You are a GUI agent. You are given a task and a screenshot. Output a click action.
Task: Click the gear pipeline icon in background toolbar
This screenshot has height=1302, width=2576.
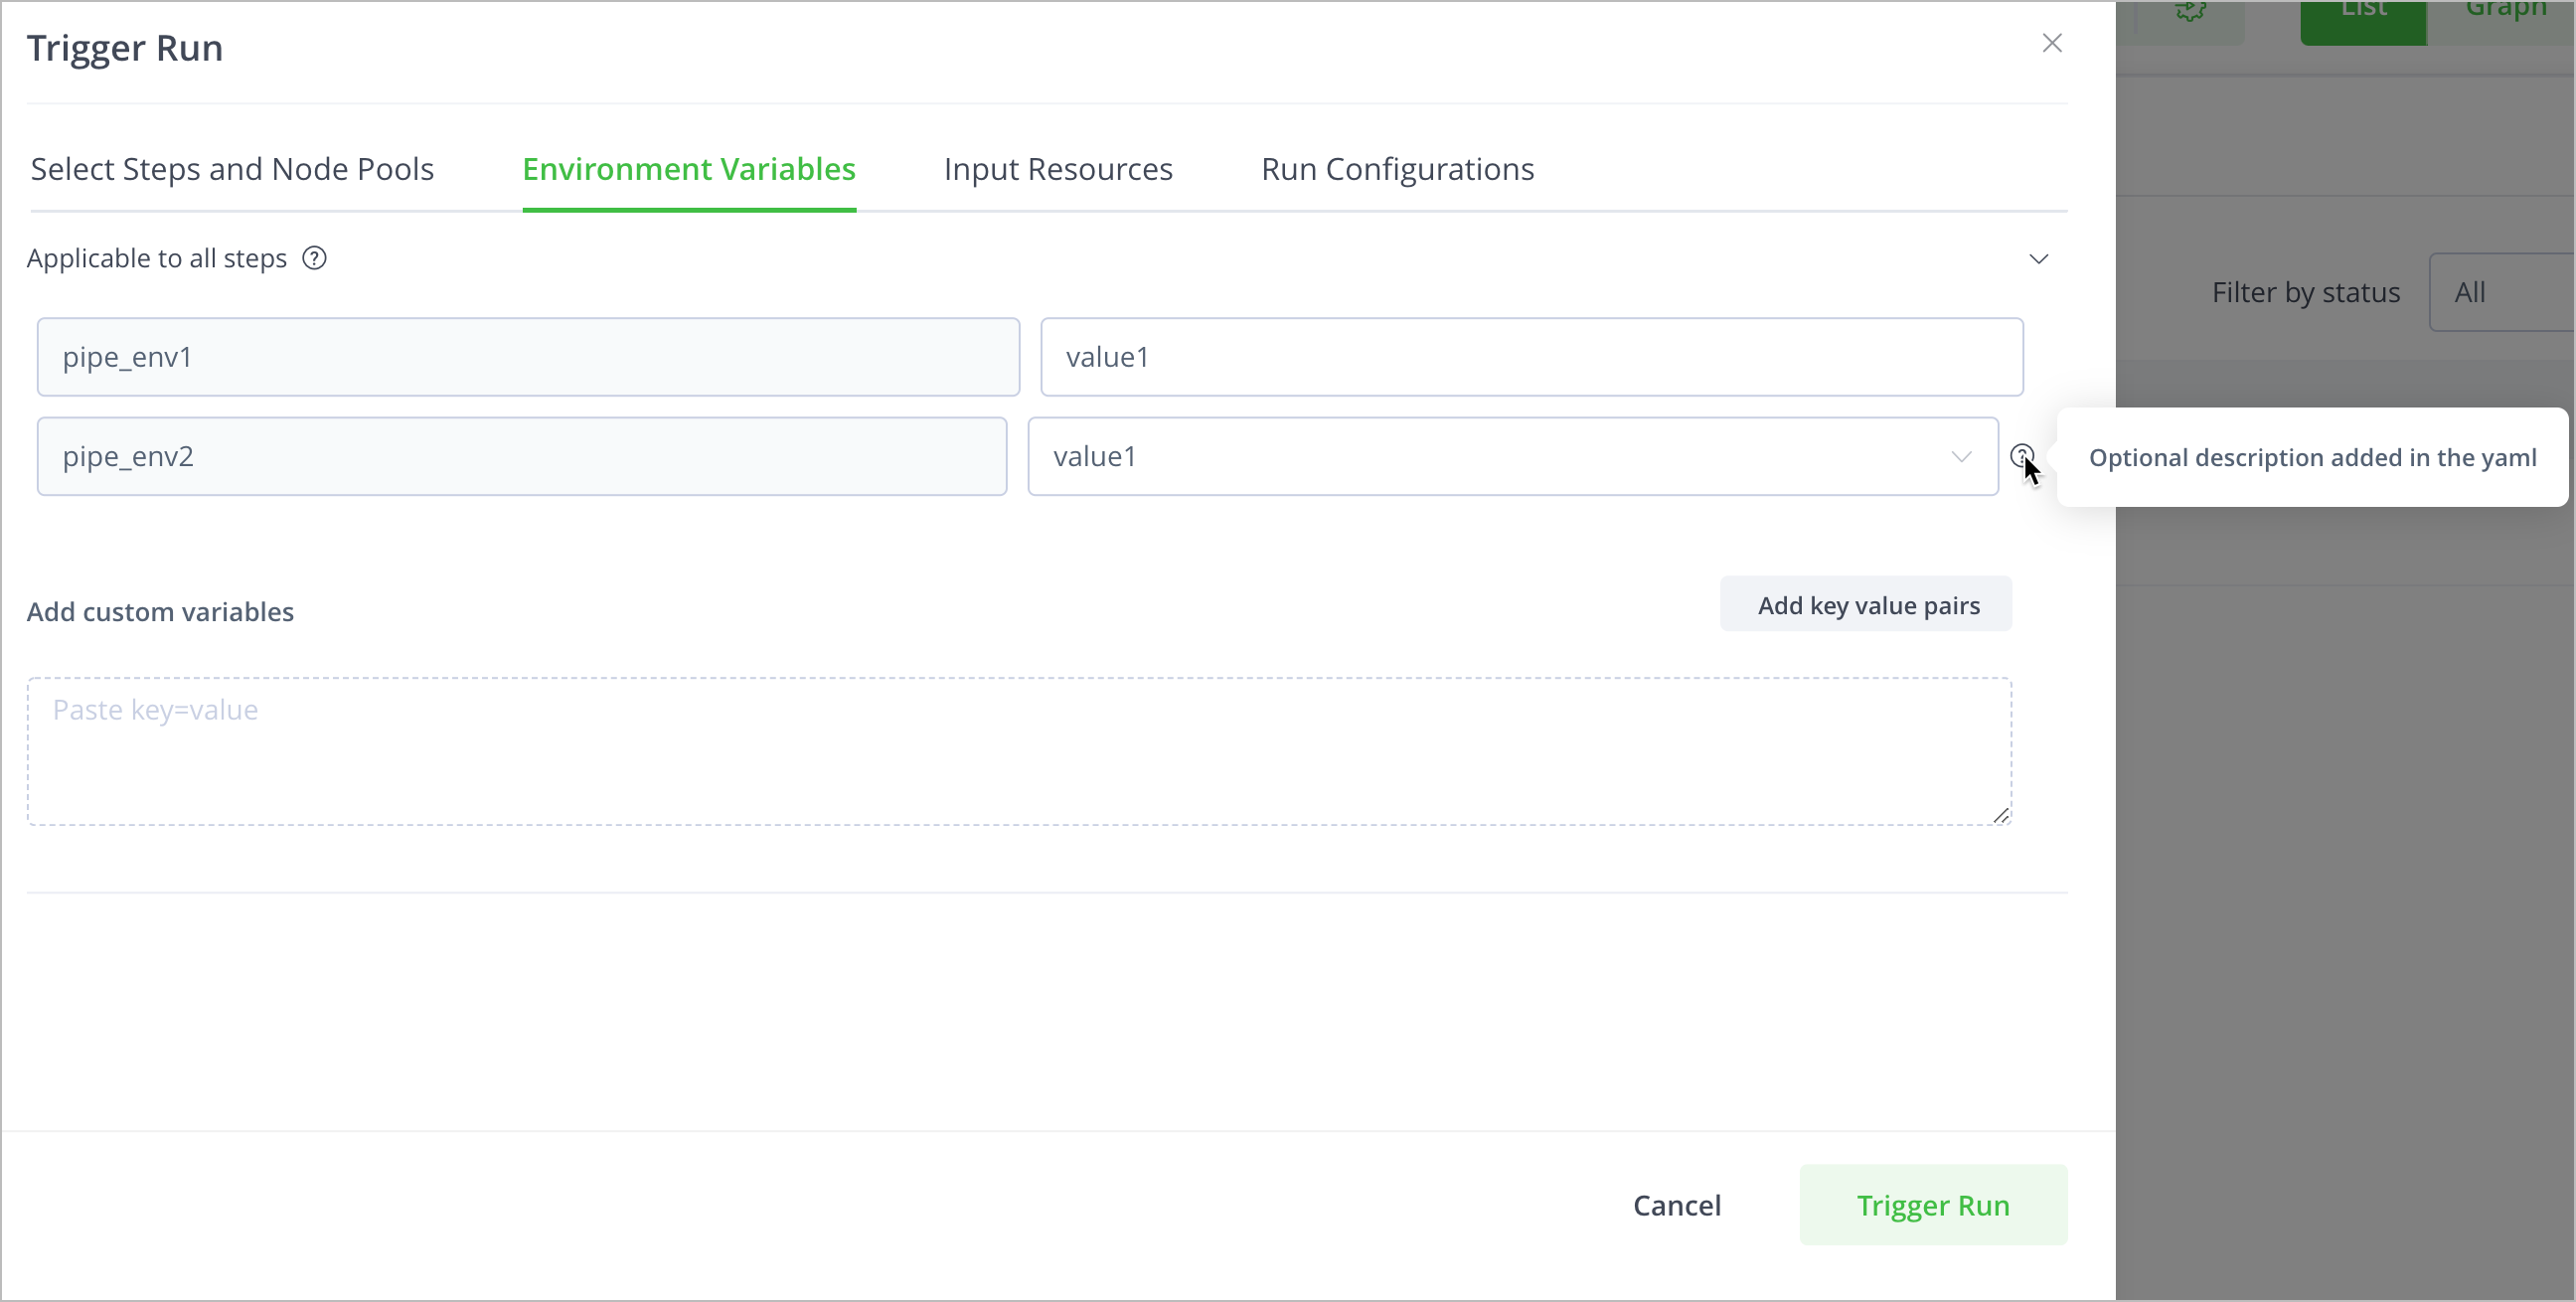pyautogui.click(x=2190, y=12)
